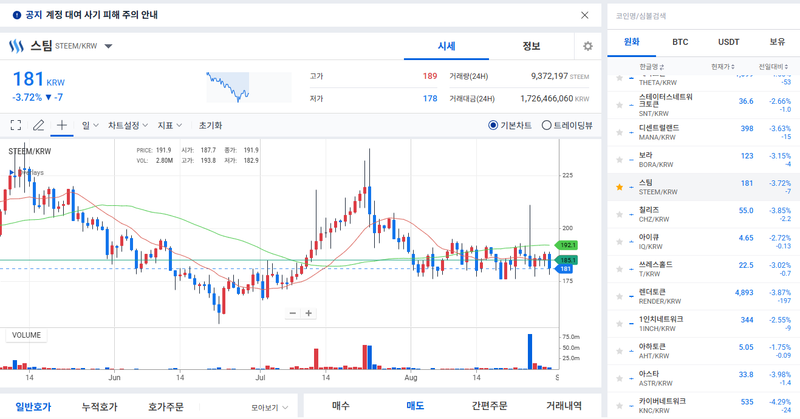
Task: Click the VOLUME panel label
Action: tap(26, 335)
